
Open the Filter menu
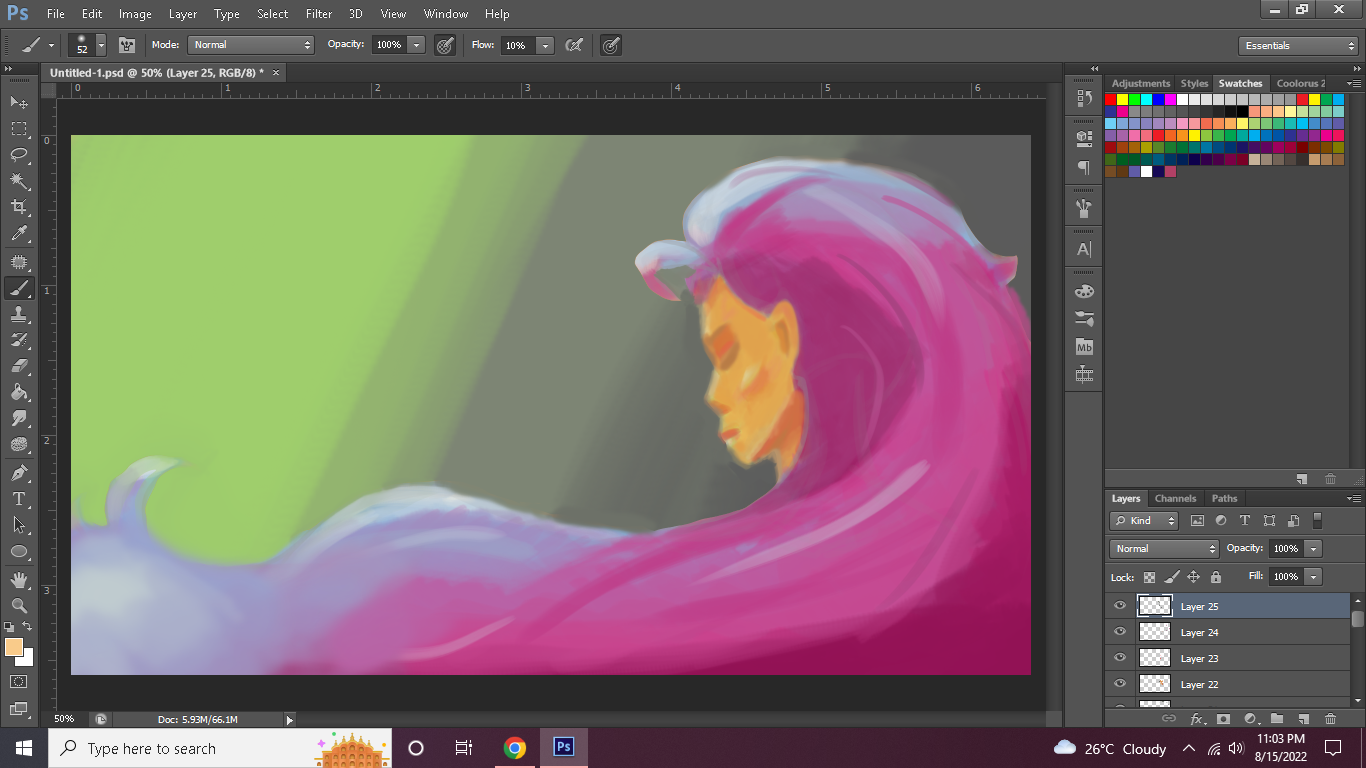coord(319,14)
